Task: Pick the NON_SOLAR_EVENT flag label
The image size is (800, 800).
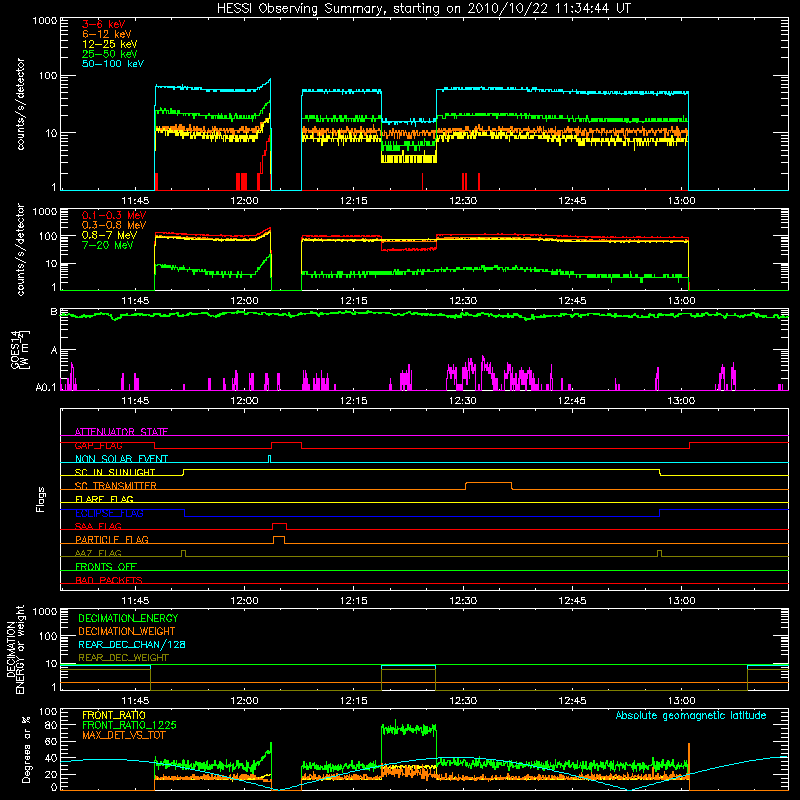Action: 121,459
